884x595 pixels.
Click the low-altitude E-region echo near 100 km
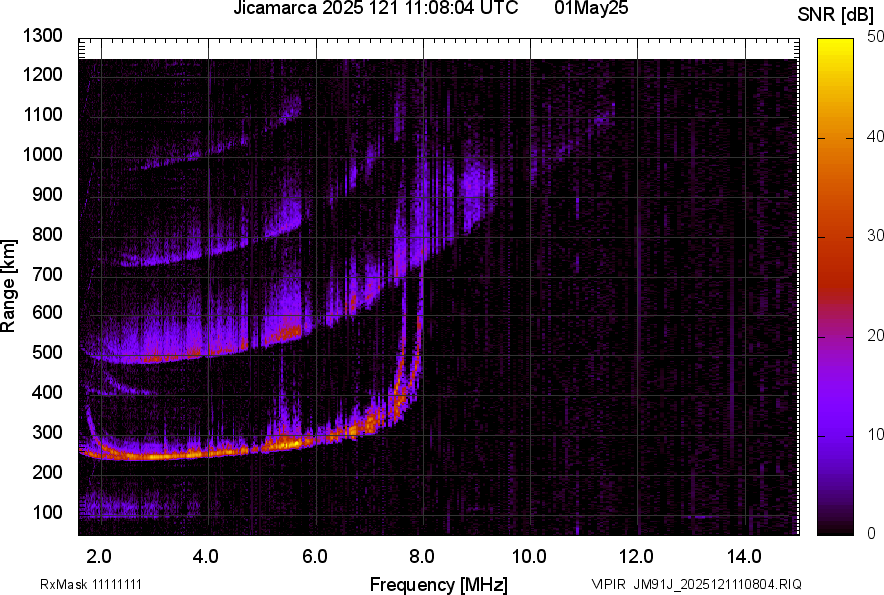click(139, 504)
